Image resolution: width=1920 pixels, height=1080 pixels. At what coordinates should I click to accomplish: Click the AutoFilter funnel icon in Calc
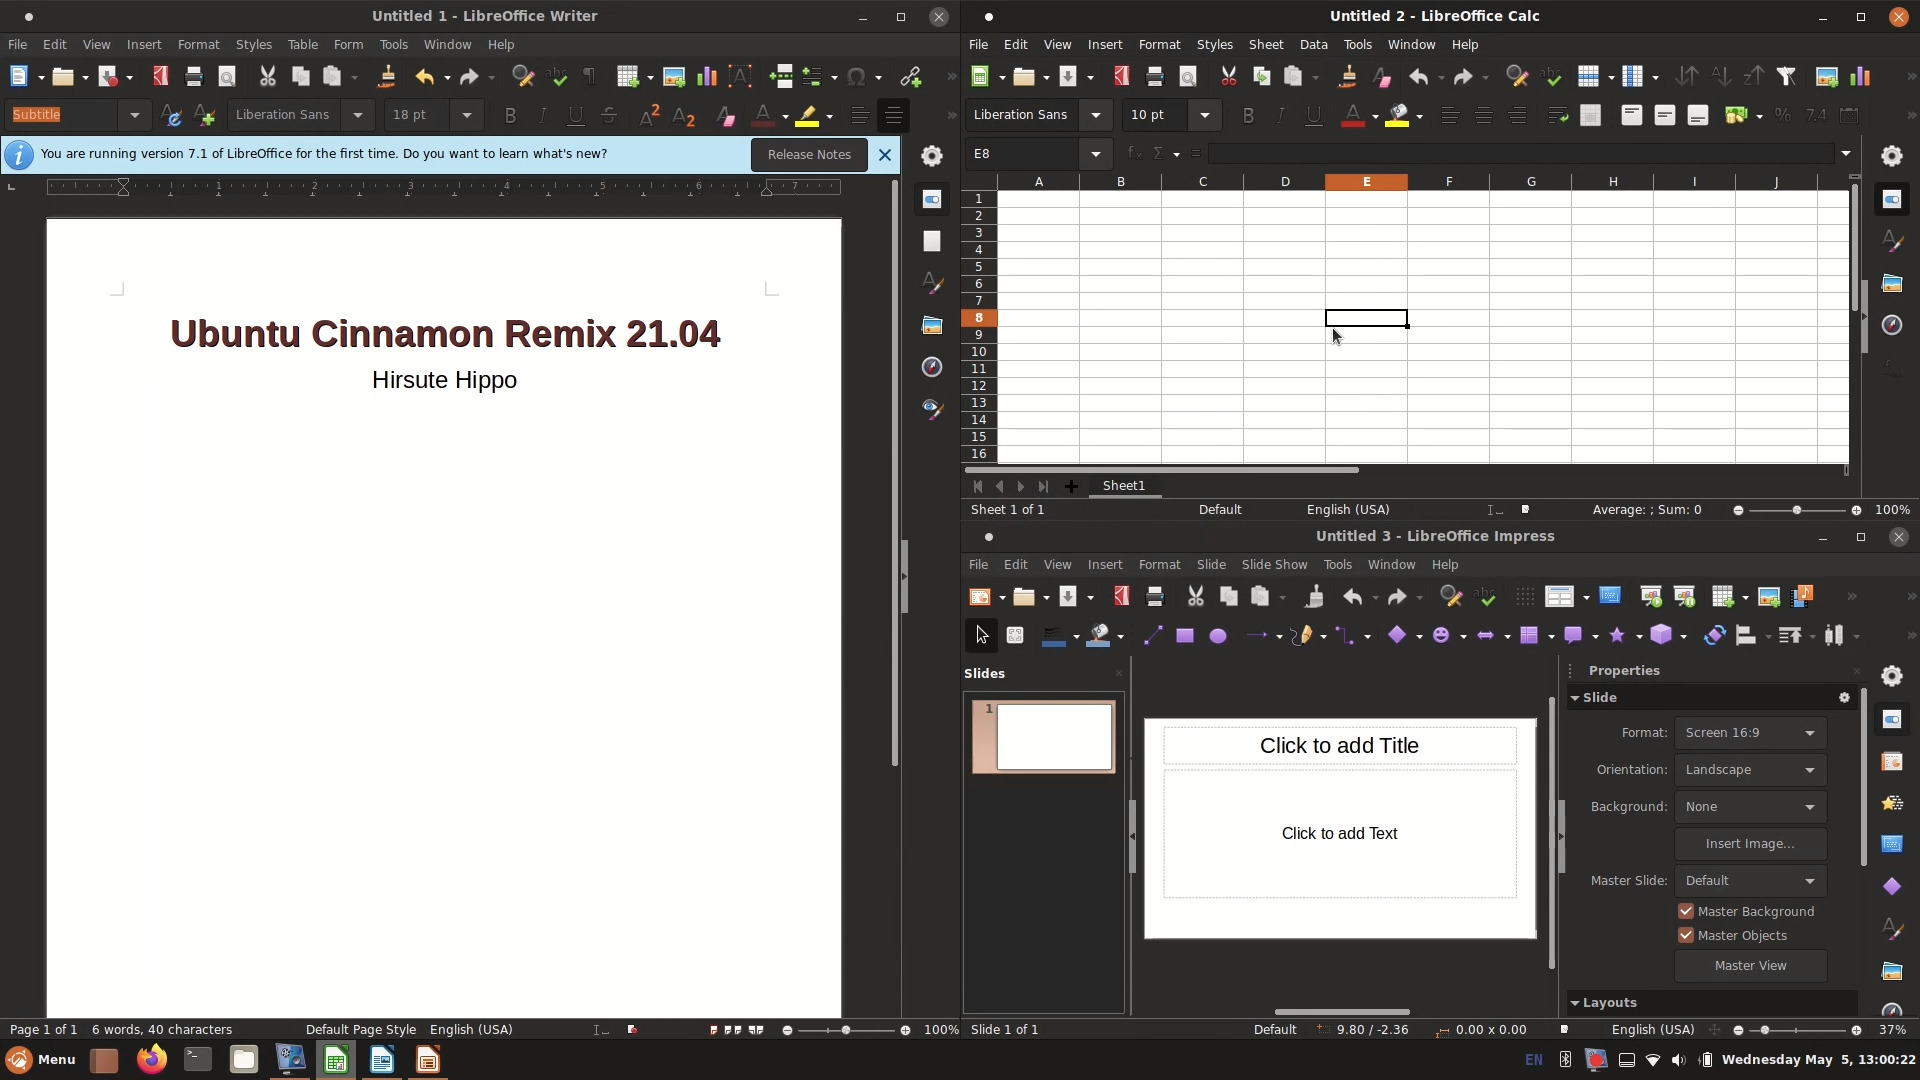click(1786, 77)
